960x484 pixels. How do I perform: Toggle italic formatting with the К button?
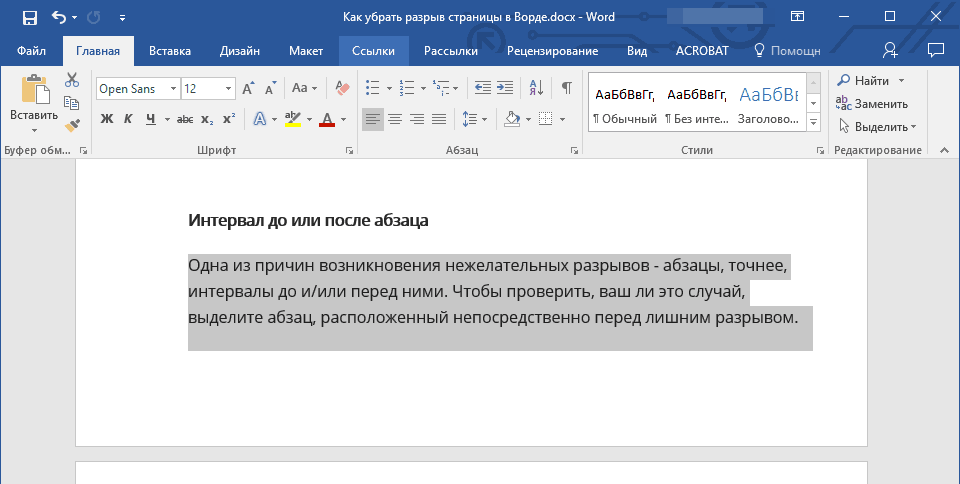128,119
